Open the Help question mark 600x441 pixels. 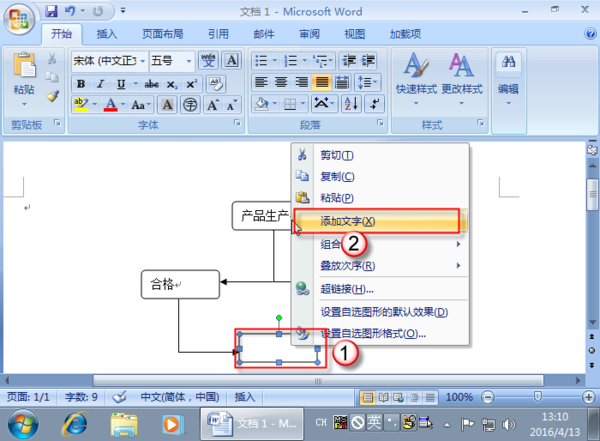590,34
